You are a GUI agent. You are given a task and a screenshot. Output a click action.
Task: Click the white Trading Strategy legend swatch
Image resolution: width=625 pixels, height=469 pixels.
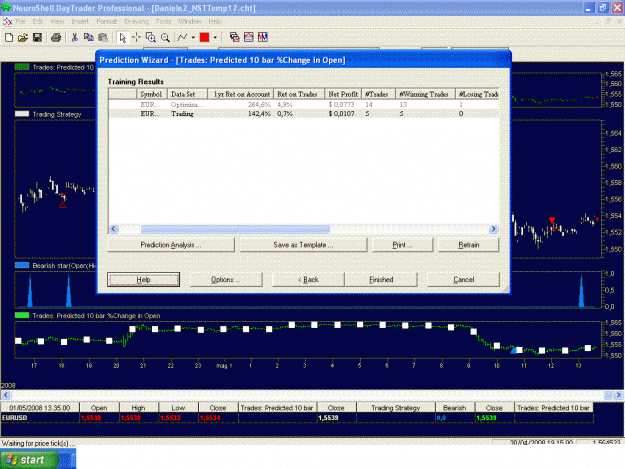(x=22, y=114)
